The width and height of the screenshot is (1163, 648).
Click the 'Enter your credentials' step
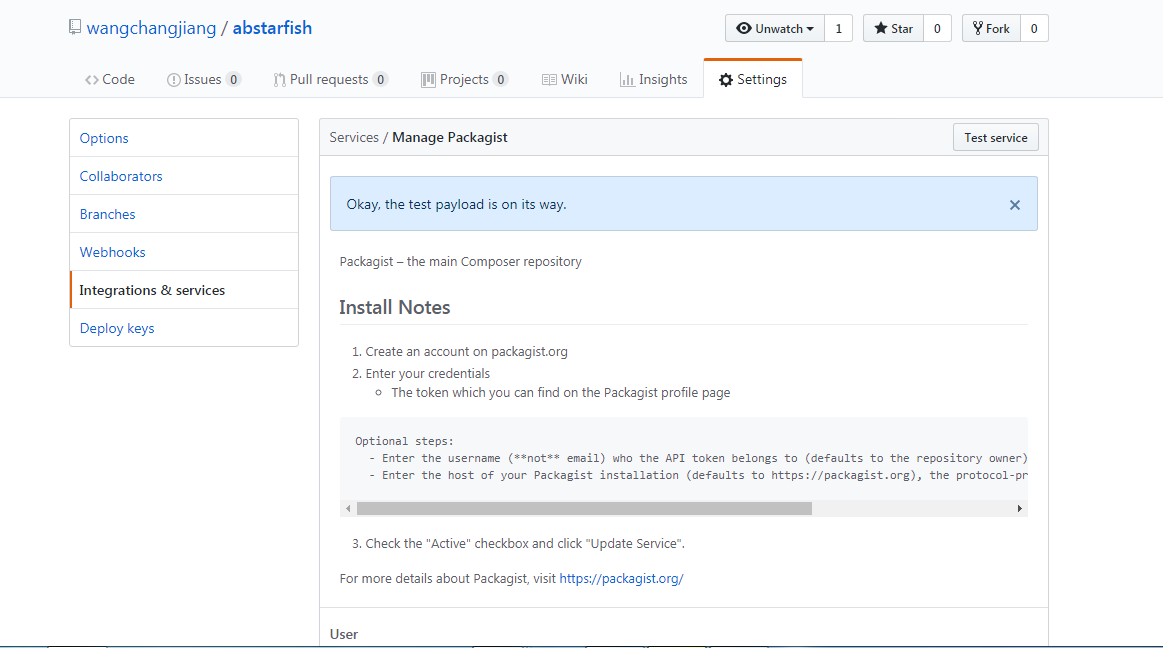[428, 374]
